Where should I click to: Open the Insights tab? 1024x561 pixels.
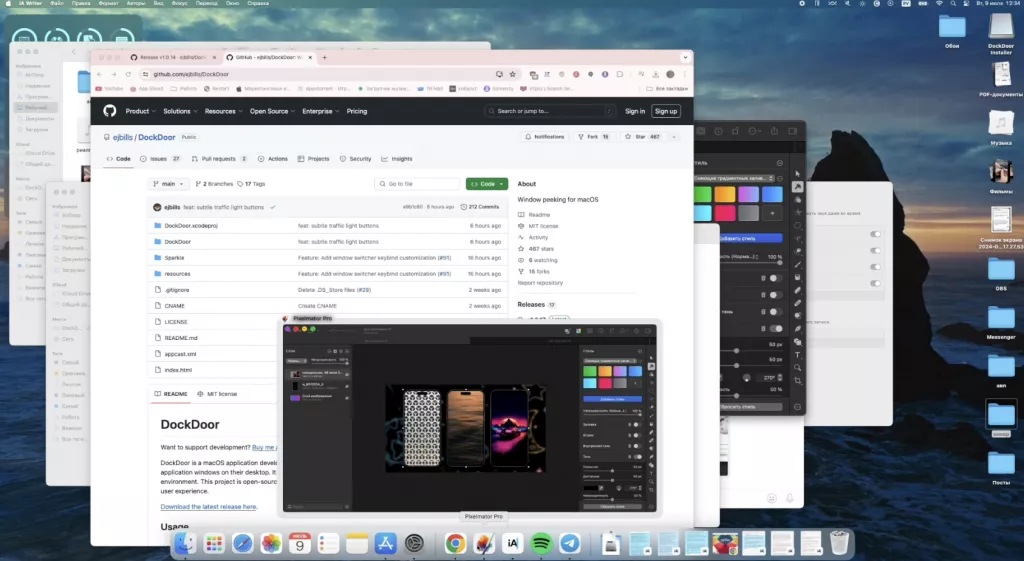pyautogui.click(x=396, y=159)
